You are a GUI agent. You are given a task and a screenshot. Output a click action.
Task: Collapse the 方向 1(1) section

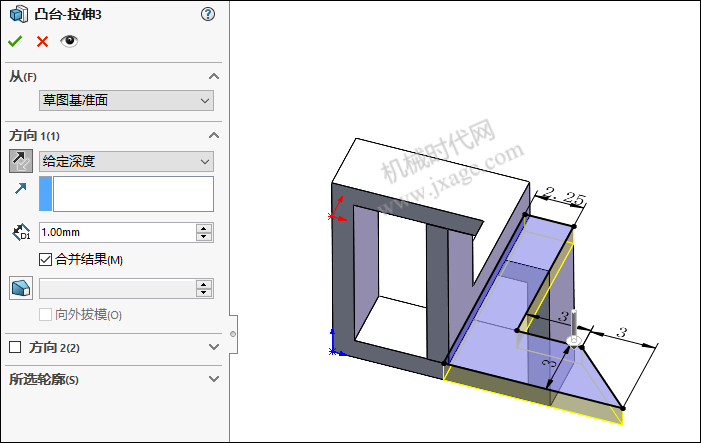coord(214,135)
